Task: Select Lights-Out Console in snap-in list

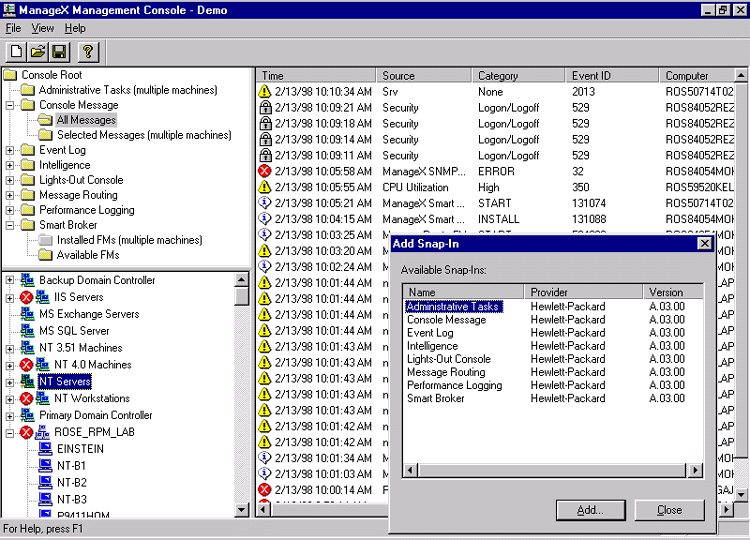Action: [x=448, y=359]
